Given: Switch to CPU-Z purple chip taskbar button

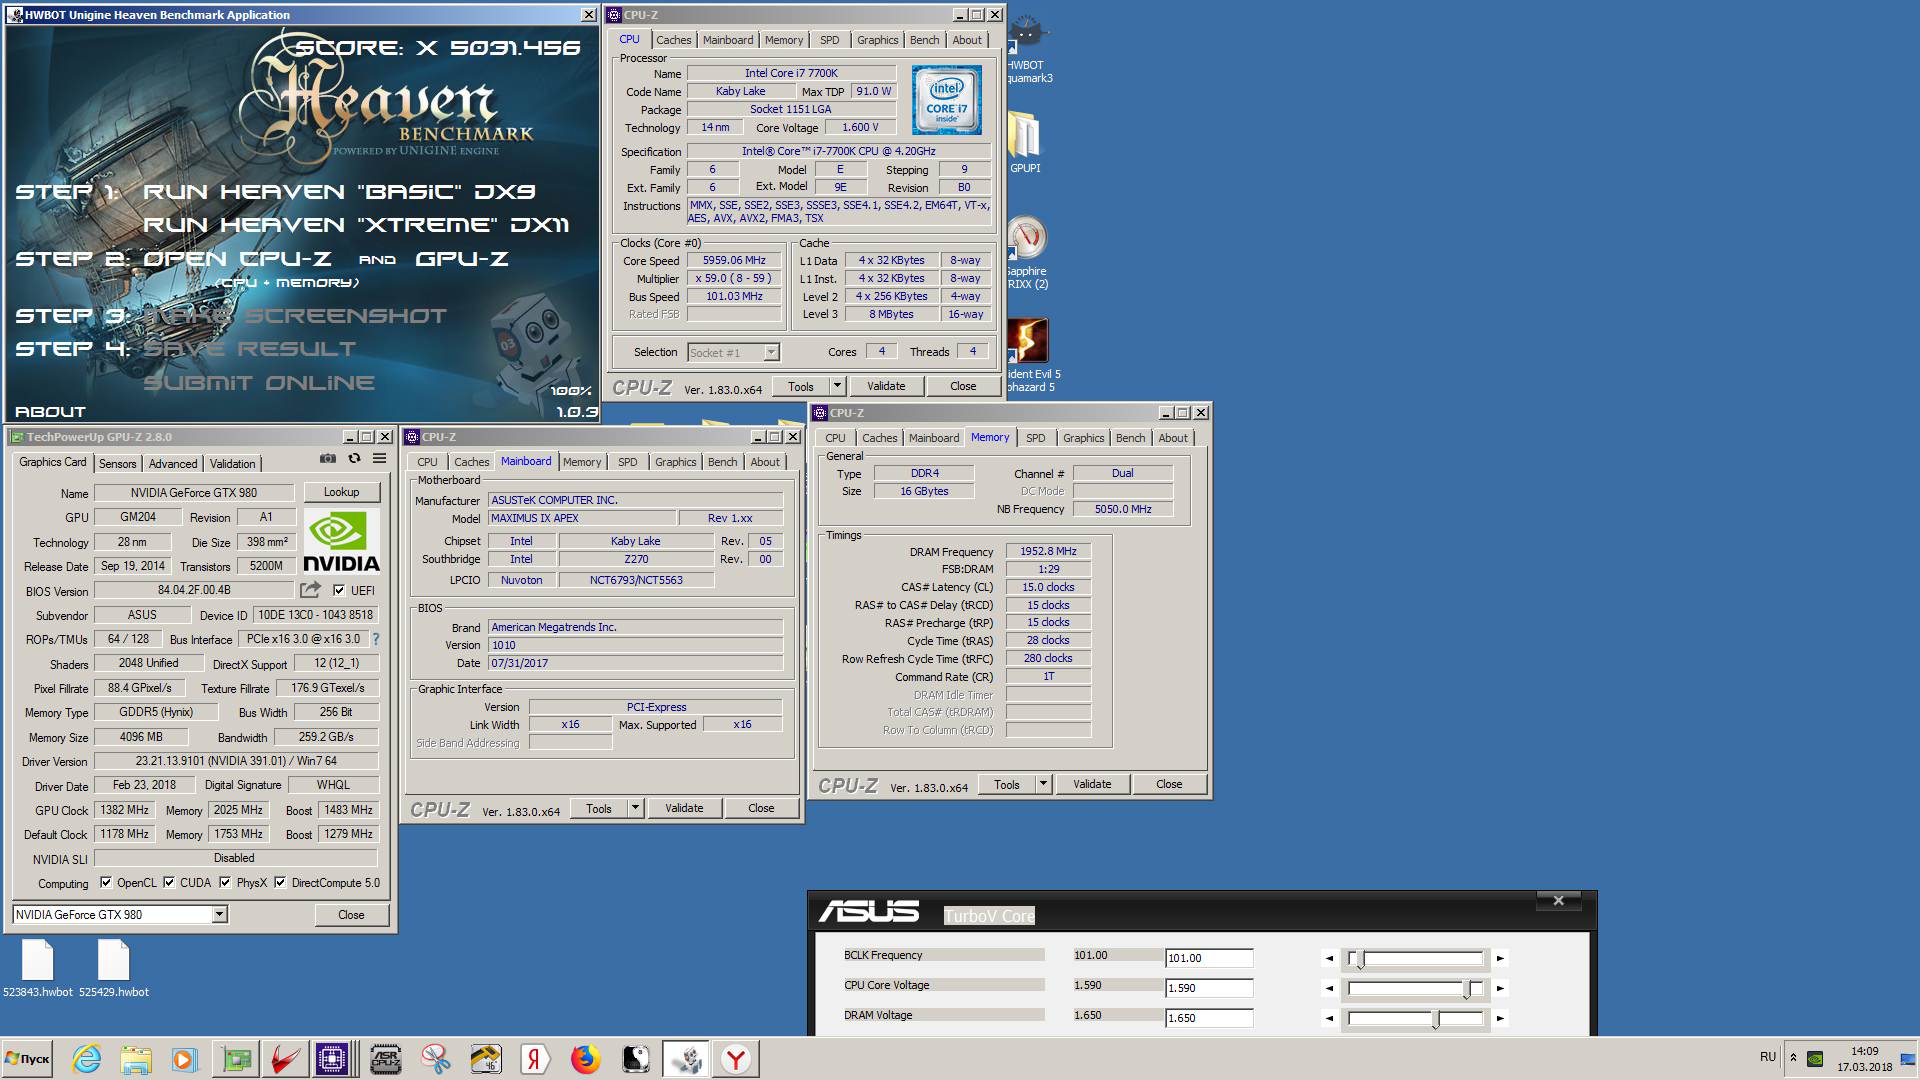Looking at the screenshot, I should [x=332, y=1059].
